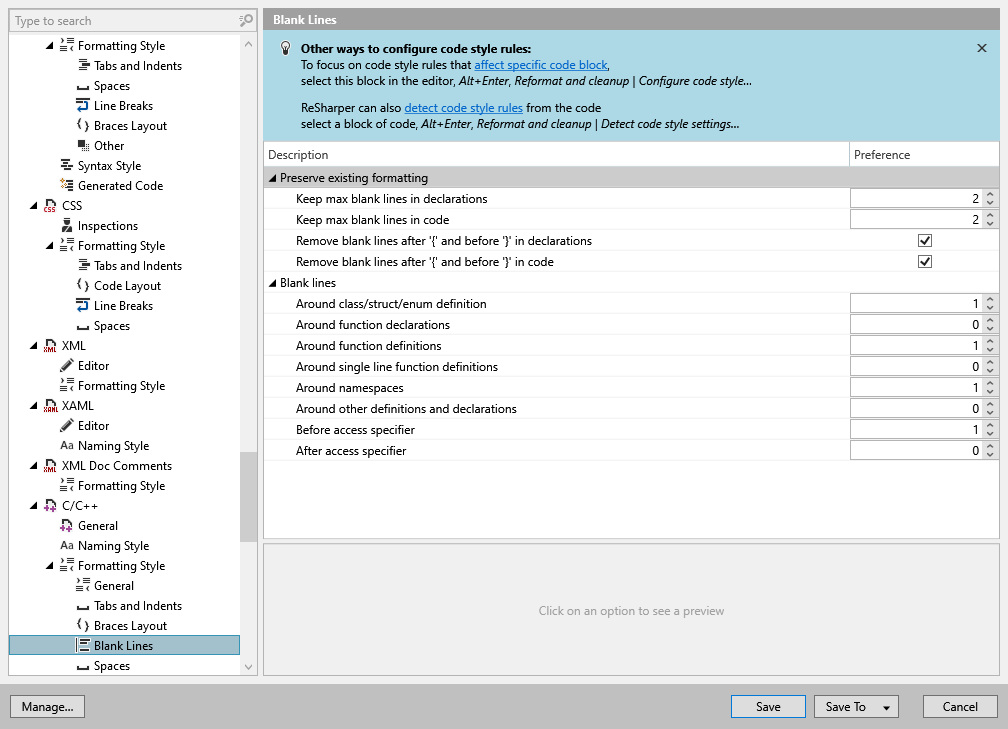
Task: Collapse the Preserve existing formatting group
Action: click(x=272, y=177)
